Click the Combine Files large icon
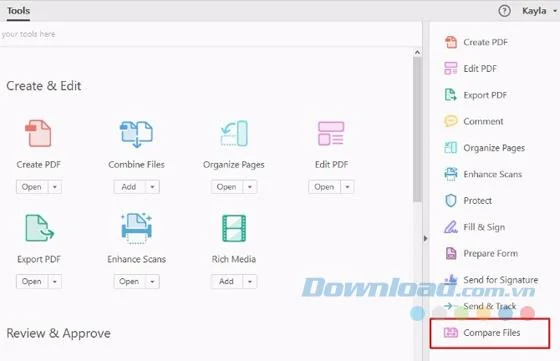The image size is (560, 361). pyautogui.click(x=136, y=134)
